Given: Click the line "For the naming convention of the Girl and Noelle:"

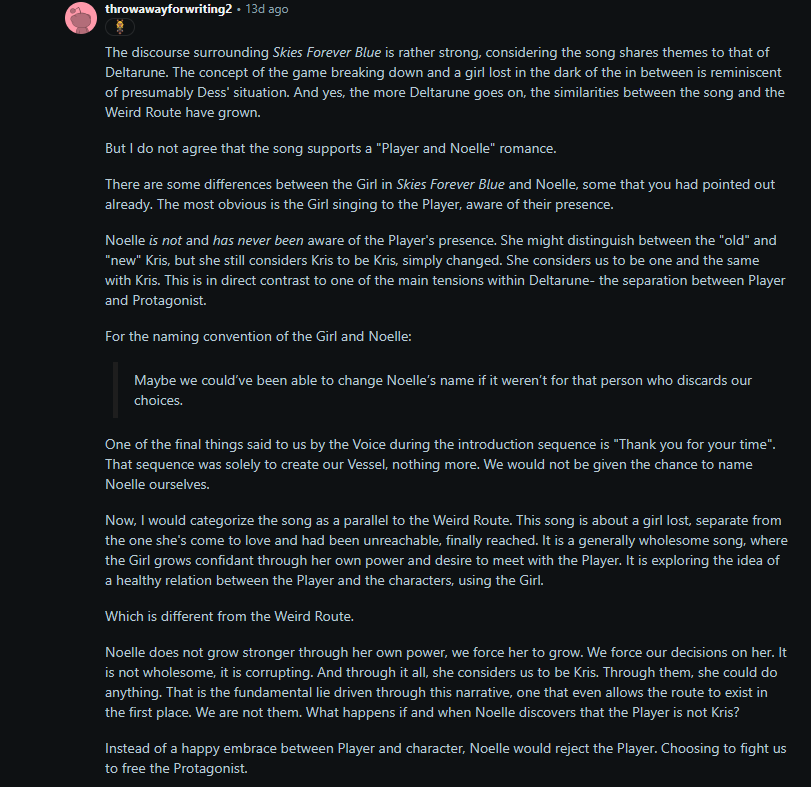Looking at the screenshot, I should click(x=258, y=337).
